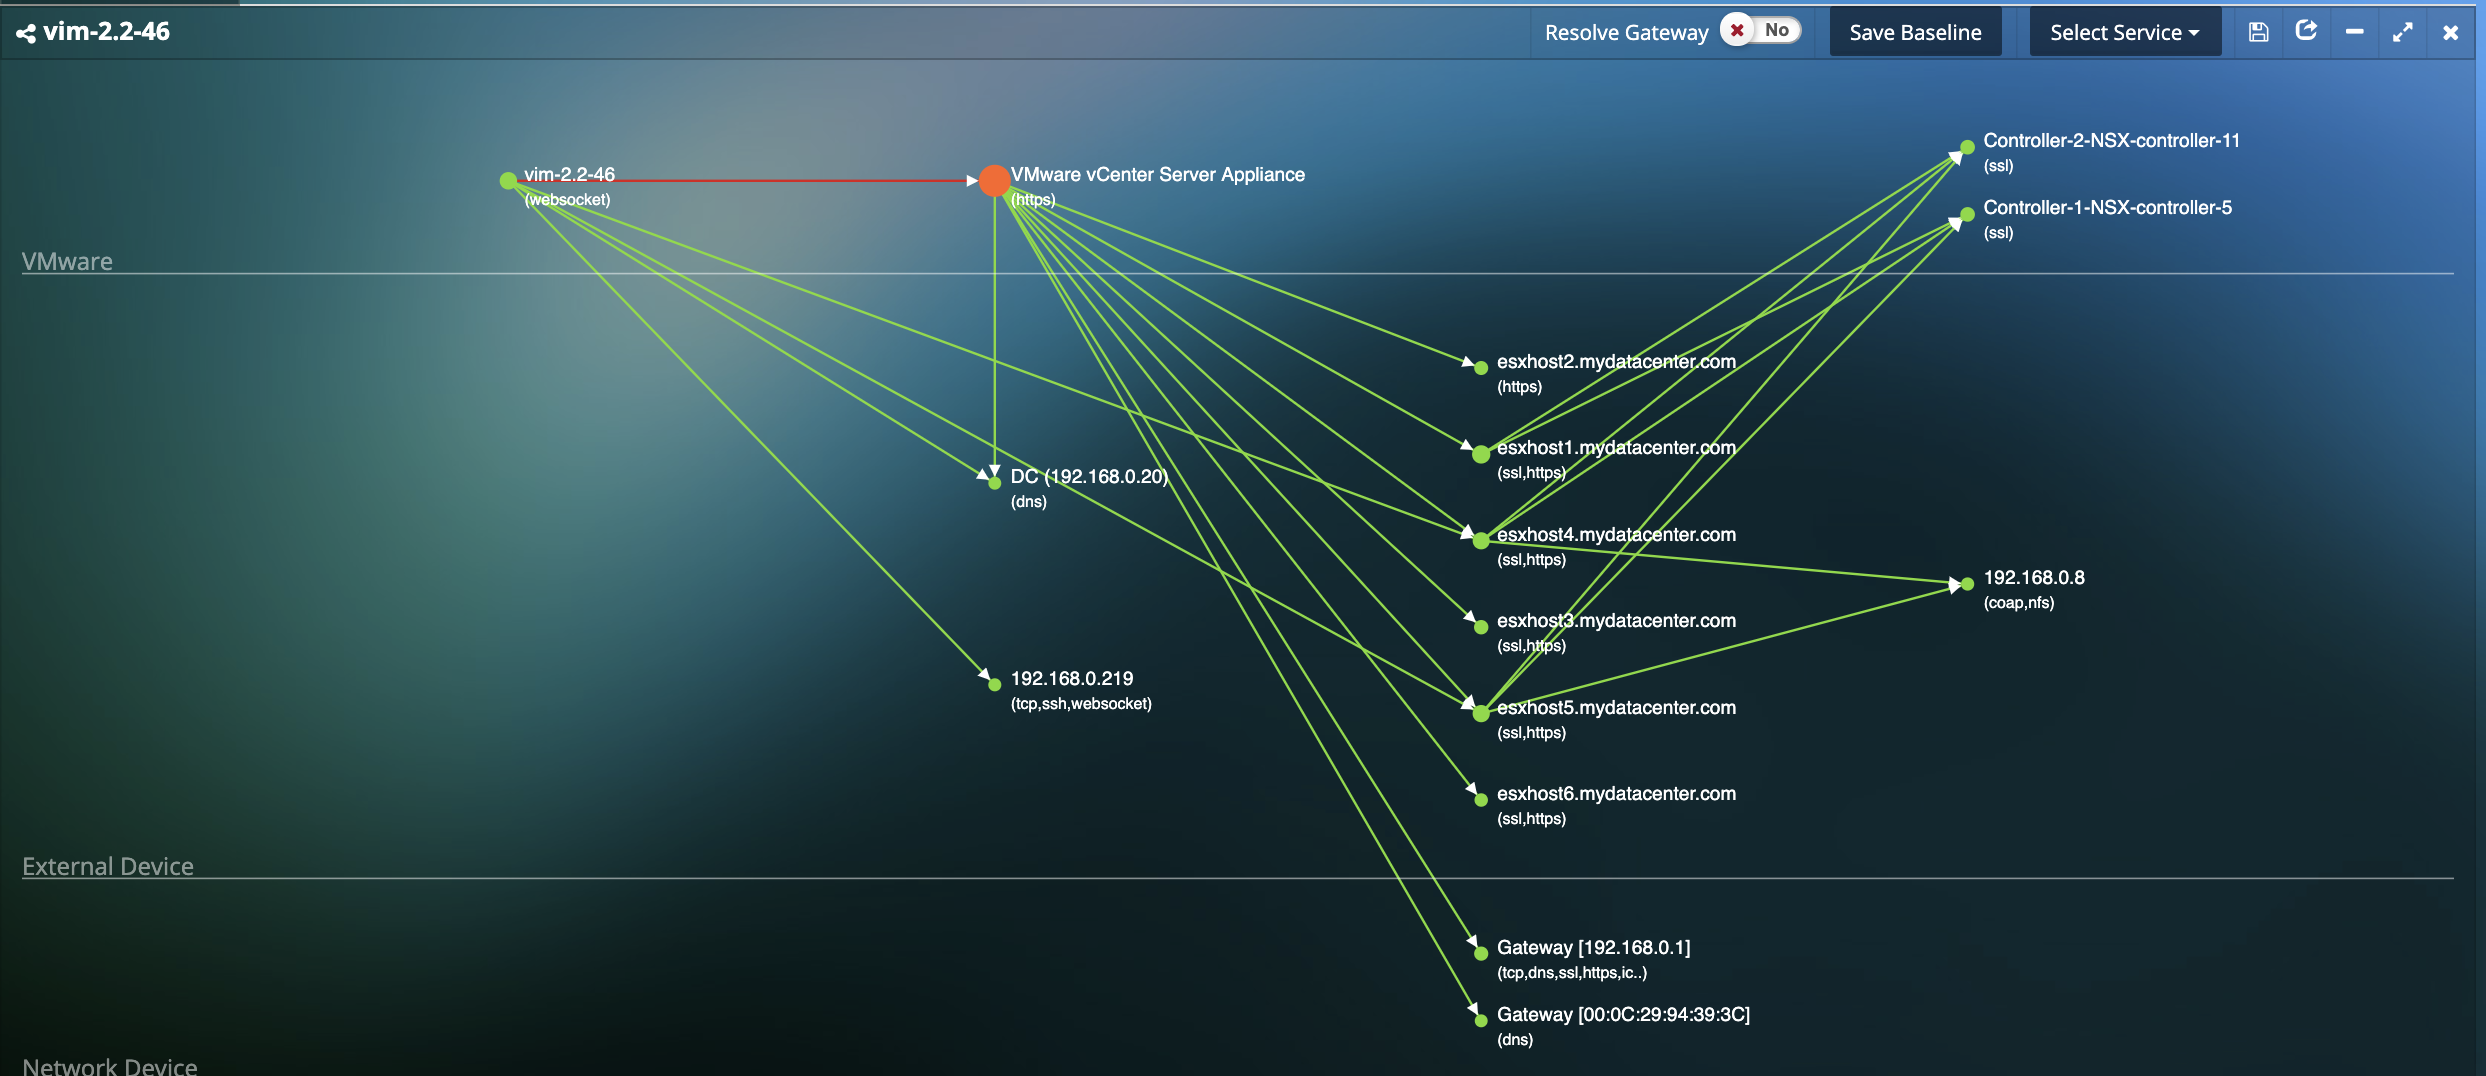Click the Save Baseline button
This screenshot has width=2486, height=1076.
point(1915,31)
